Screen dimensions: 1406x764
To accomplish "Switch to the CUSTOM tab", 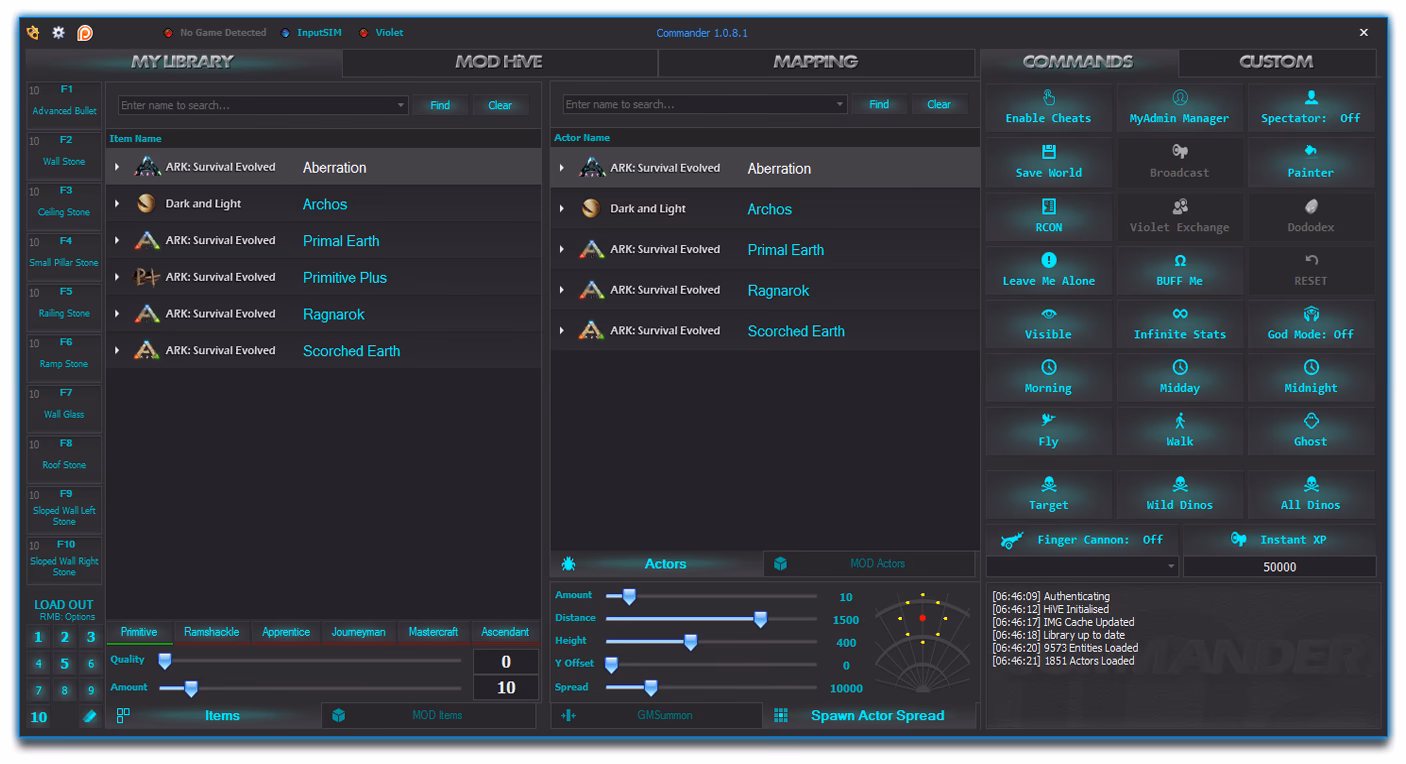I will (x=1276, y=62).
